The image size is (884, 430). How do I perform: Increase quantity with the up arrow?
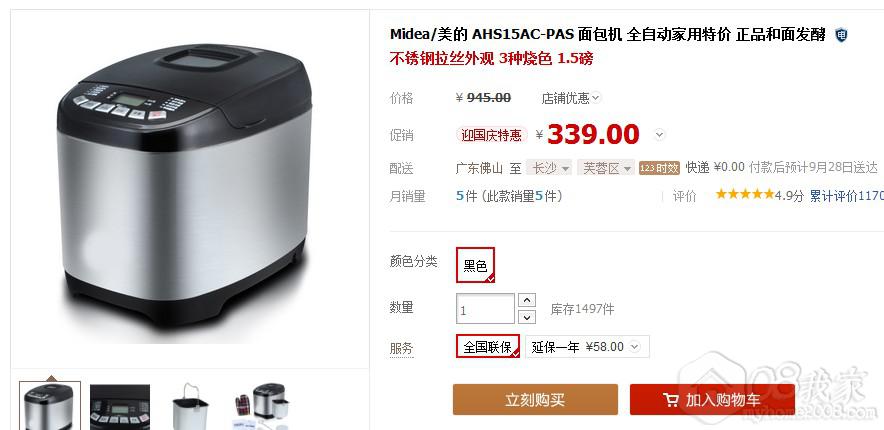tap(527, 300)
